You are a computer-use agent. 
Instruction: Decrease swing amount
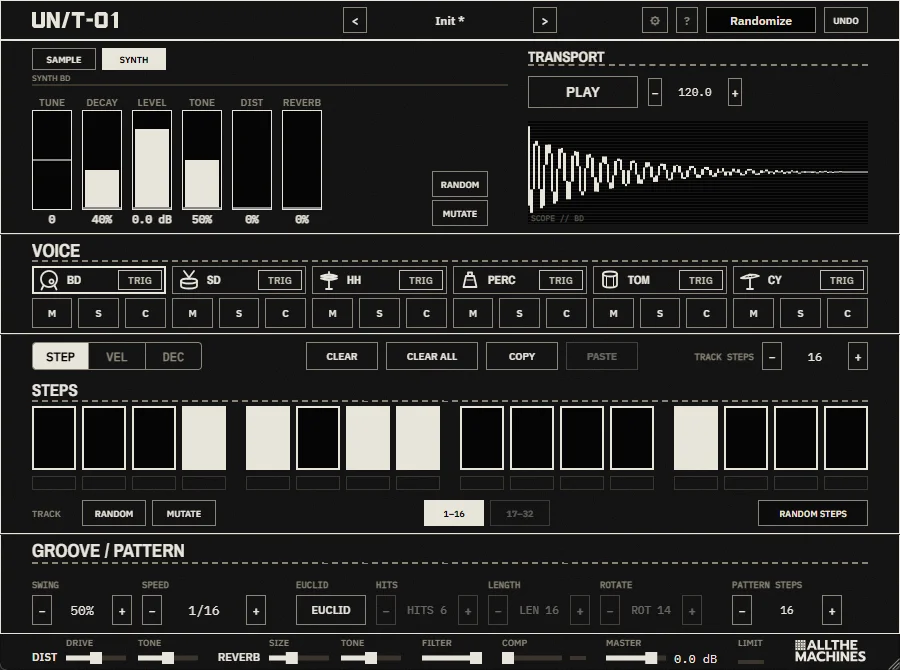(x=42, y=610)
